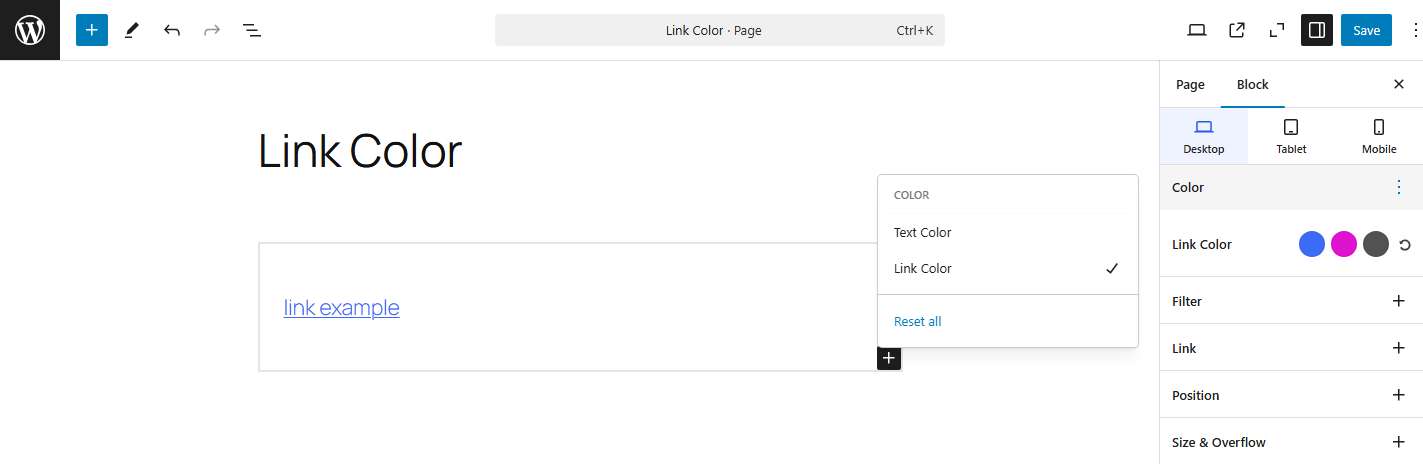This screenshot has height=464, width=1423.
Task: Switch to the Page tab
Action: pos(1190,85)
